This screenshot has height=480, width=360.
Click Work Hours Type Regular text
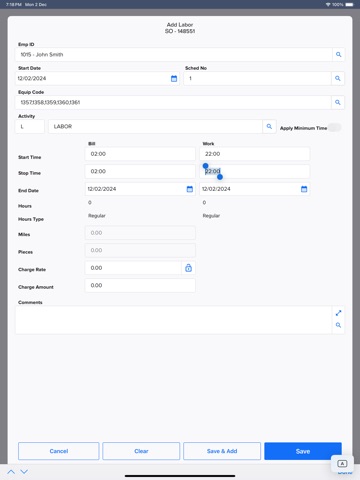point(211,216)
